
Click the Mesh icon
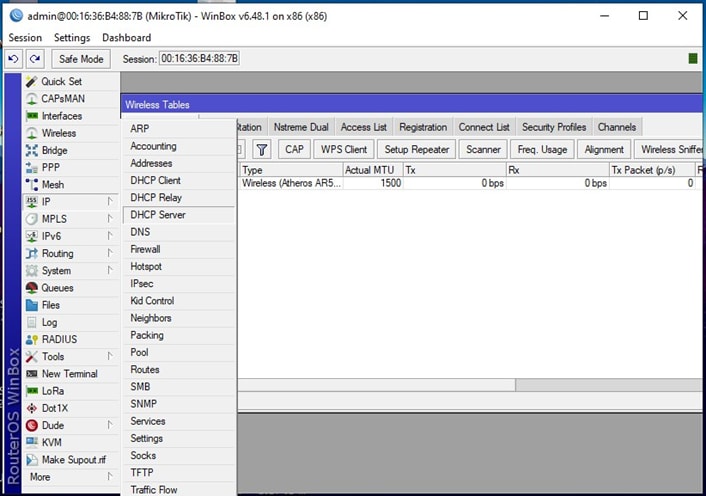(x=32, y=185)
